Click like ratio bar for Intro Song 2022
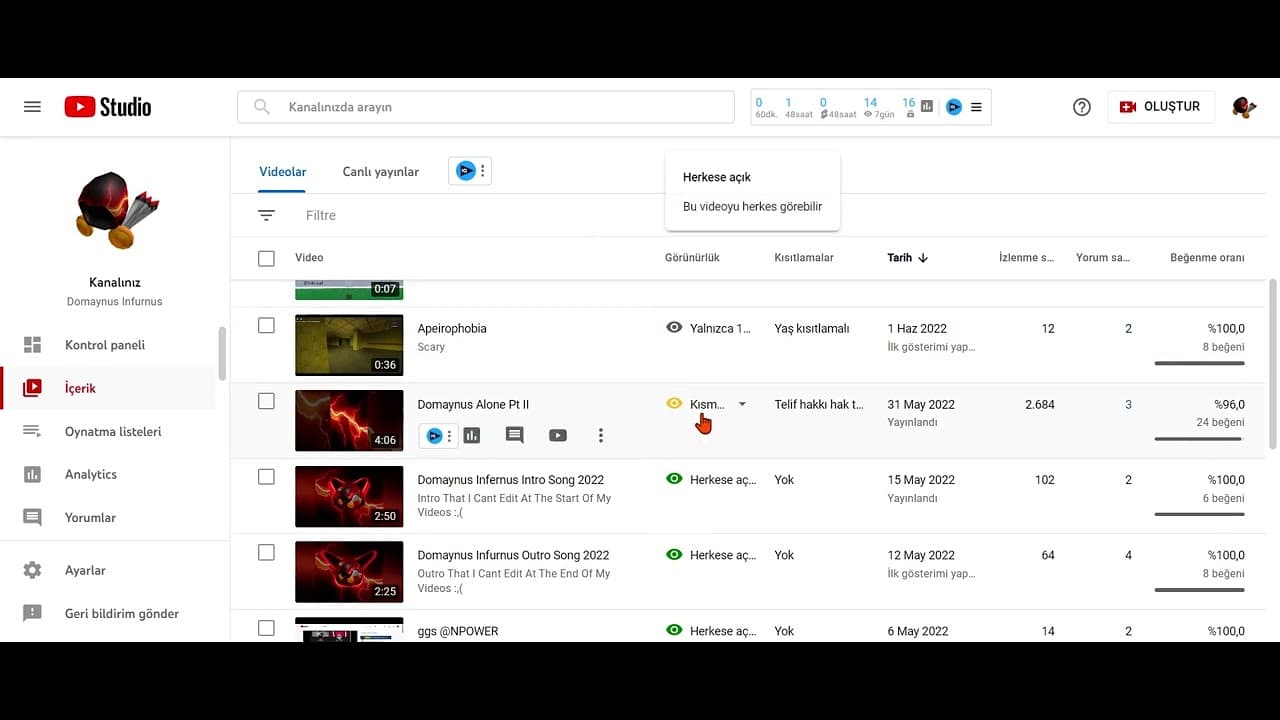 pos(1199,514)
